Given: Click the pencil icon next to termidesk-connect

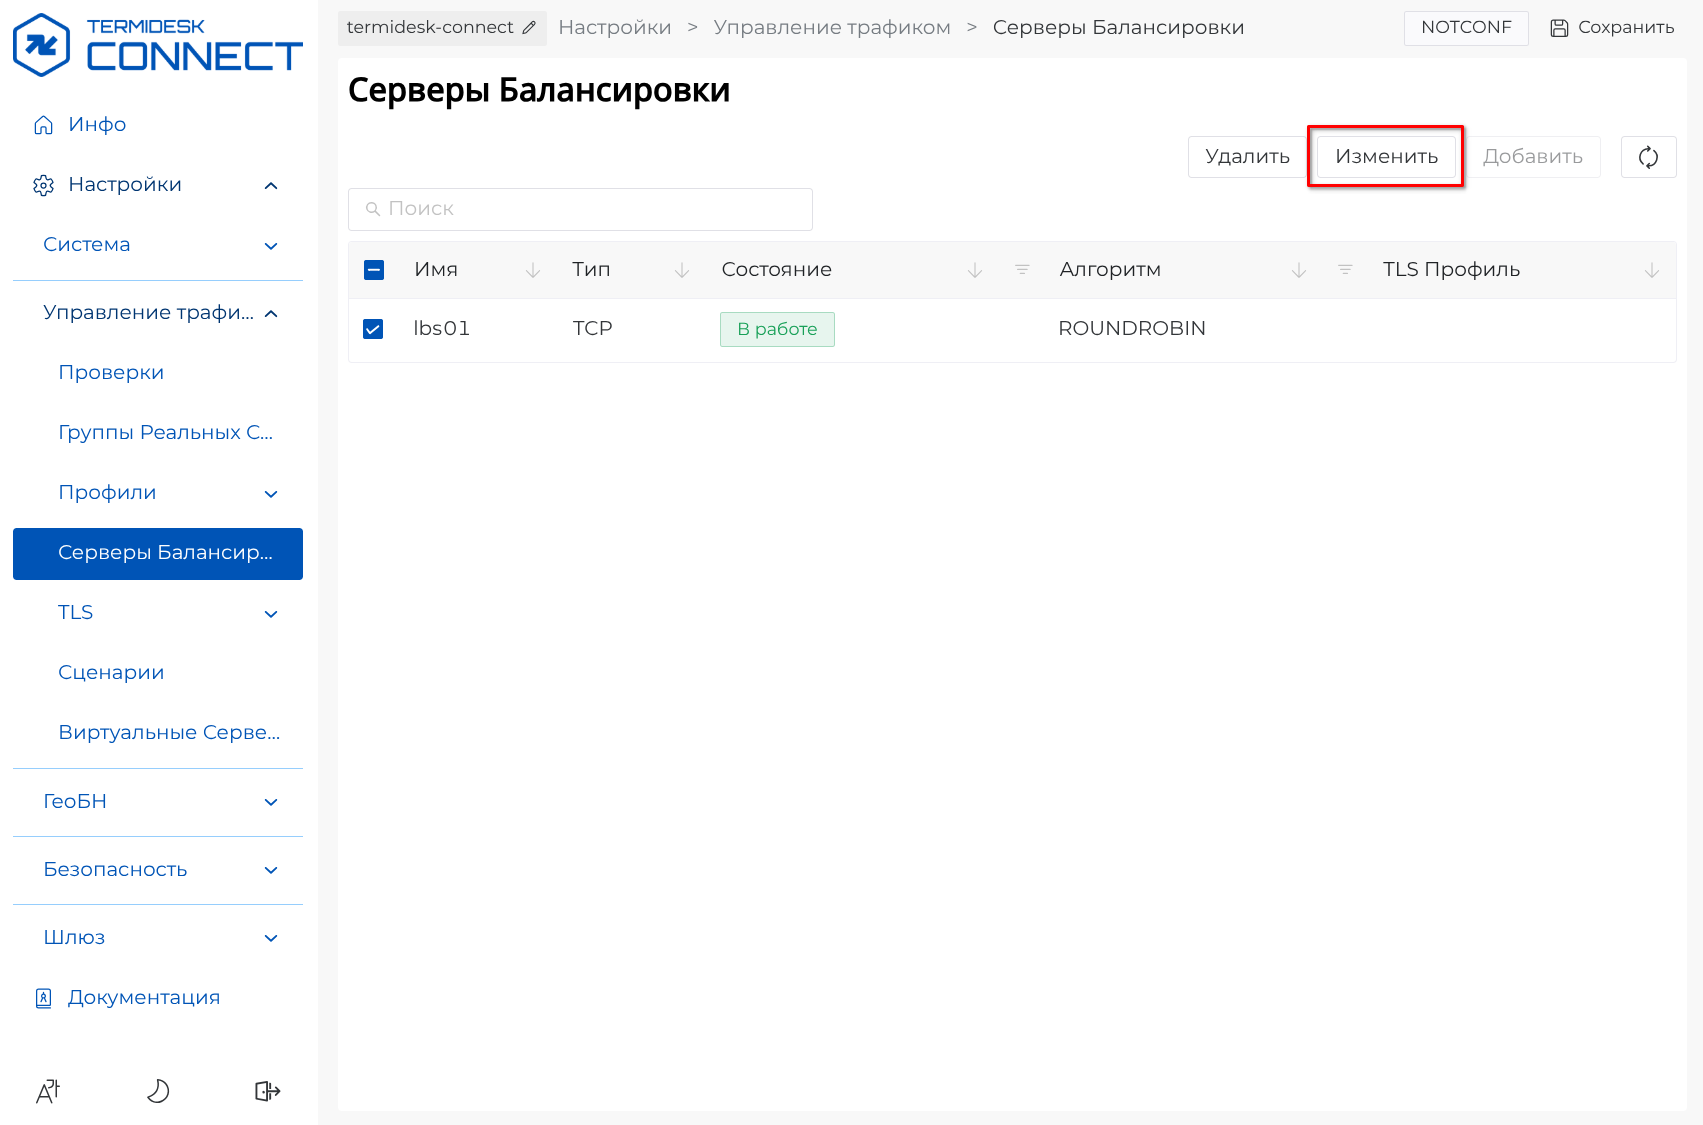Looking at the screenshot, I should pyautogui.click(x=529, y=28).
